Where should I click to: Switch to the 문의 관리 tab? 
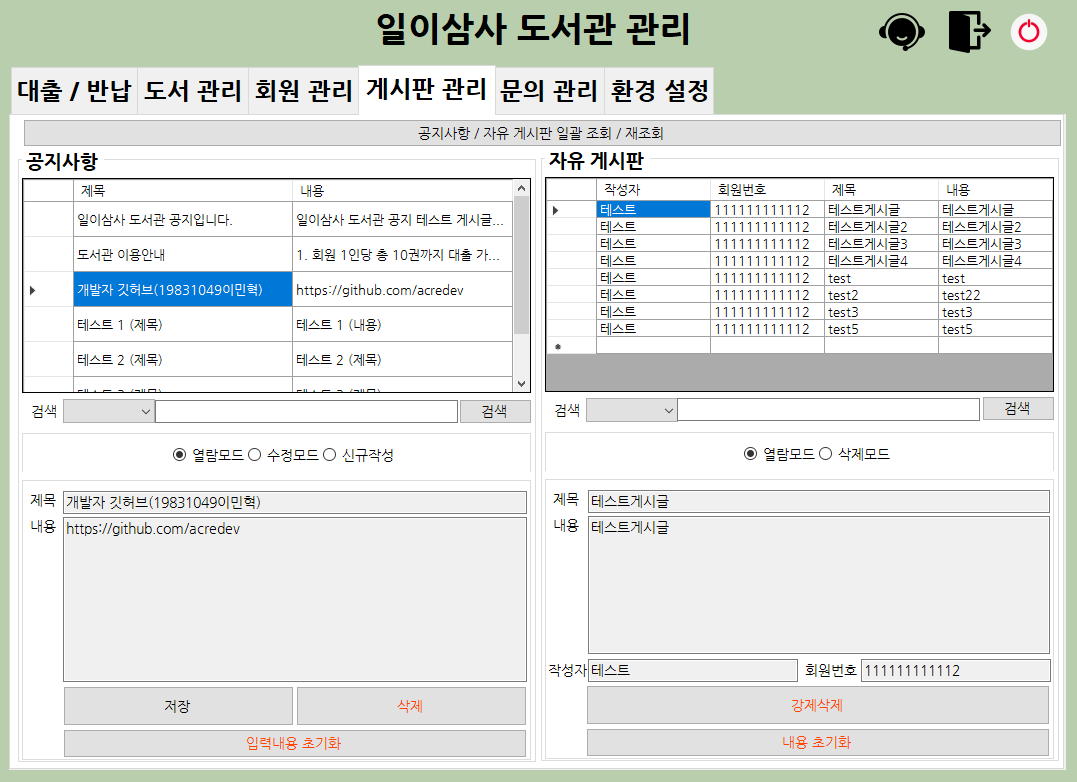tap(552, 89)
